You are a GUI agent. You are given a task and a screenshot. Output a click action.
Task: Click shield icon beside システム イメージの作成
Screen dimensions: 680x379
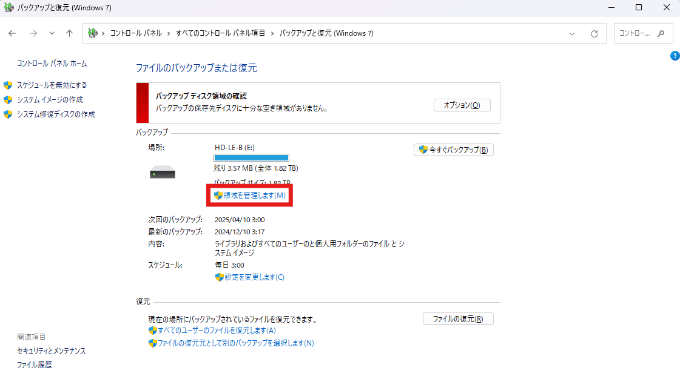point(8,100)
